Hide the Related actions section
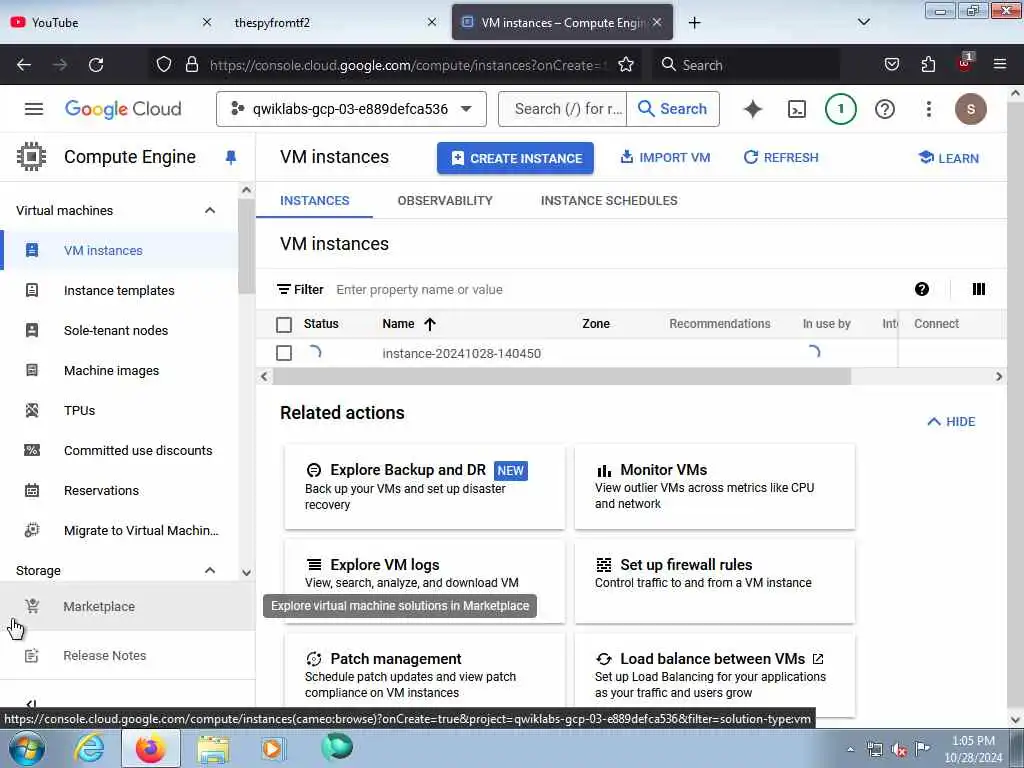Image resolution: width=1024 pixels, height=768 pixels. pos(951,422)
